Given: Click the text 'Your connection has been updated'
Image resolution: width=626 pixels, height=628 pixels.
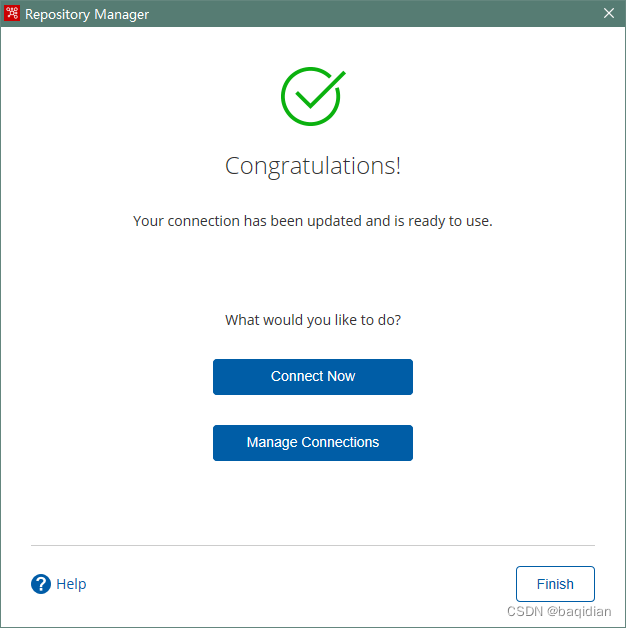Looking at the screenshot, I should [x=247, y=221].
